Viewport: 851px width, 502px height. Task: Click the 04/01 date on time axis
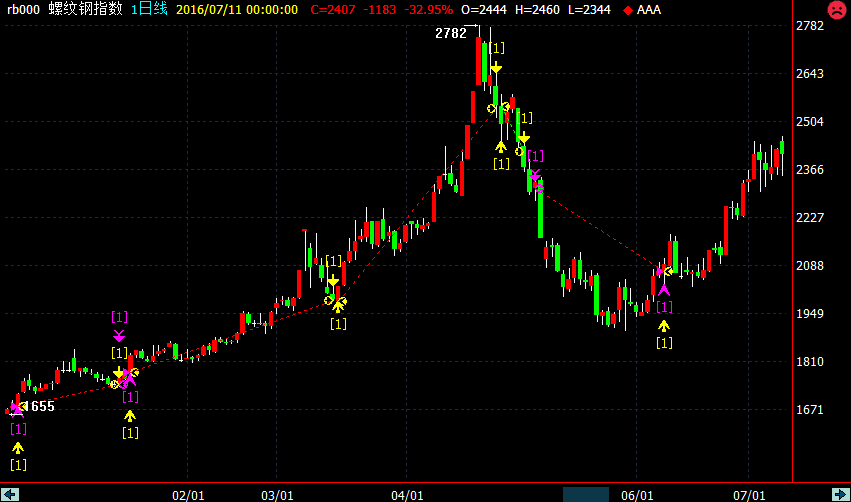(x=406, y=495)
